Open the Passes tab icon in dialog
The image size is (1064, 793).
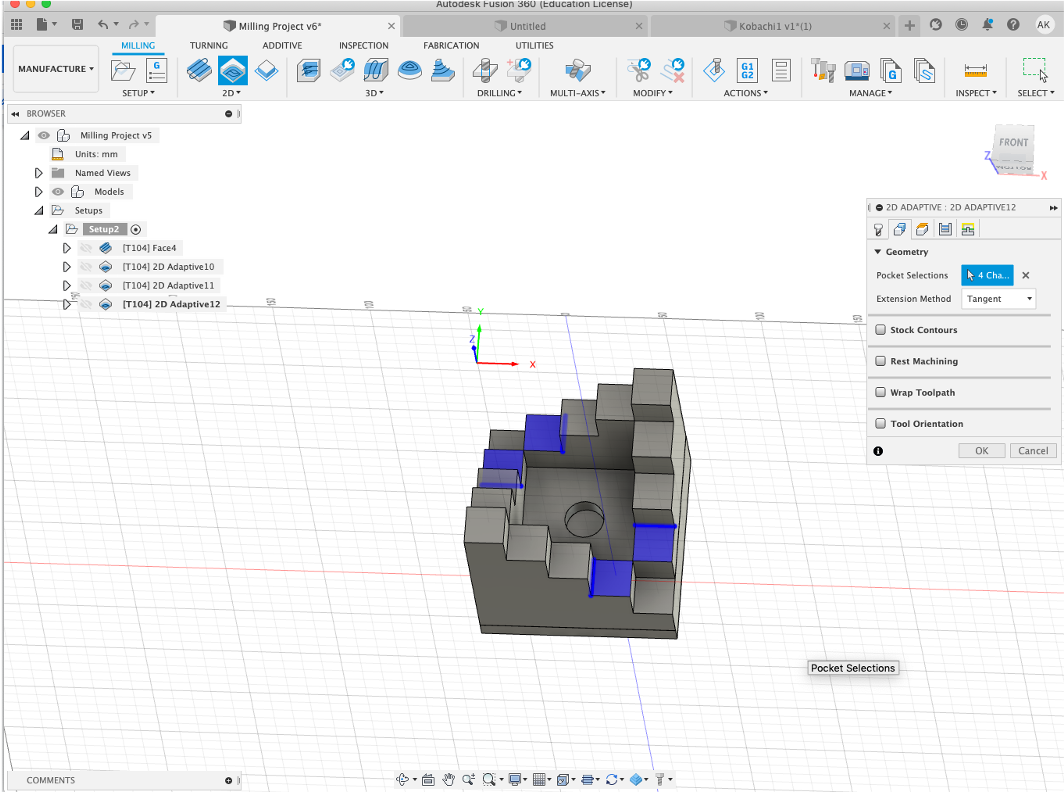[945, 229]
